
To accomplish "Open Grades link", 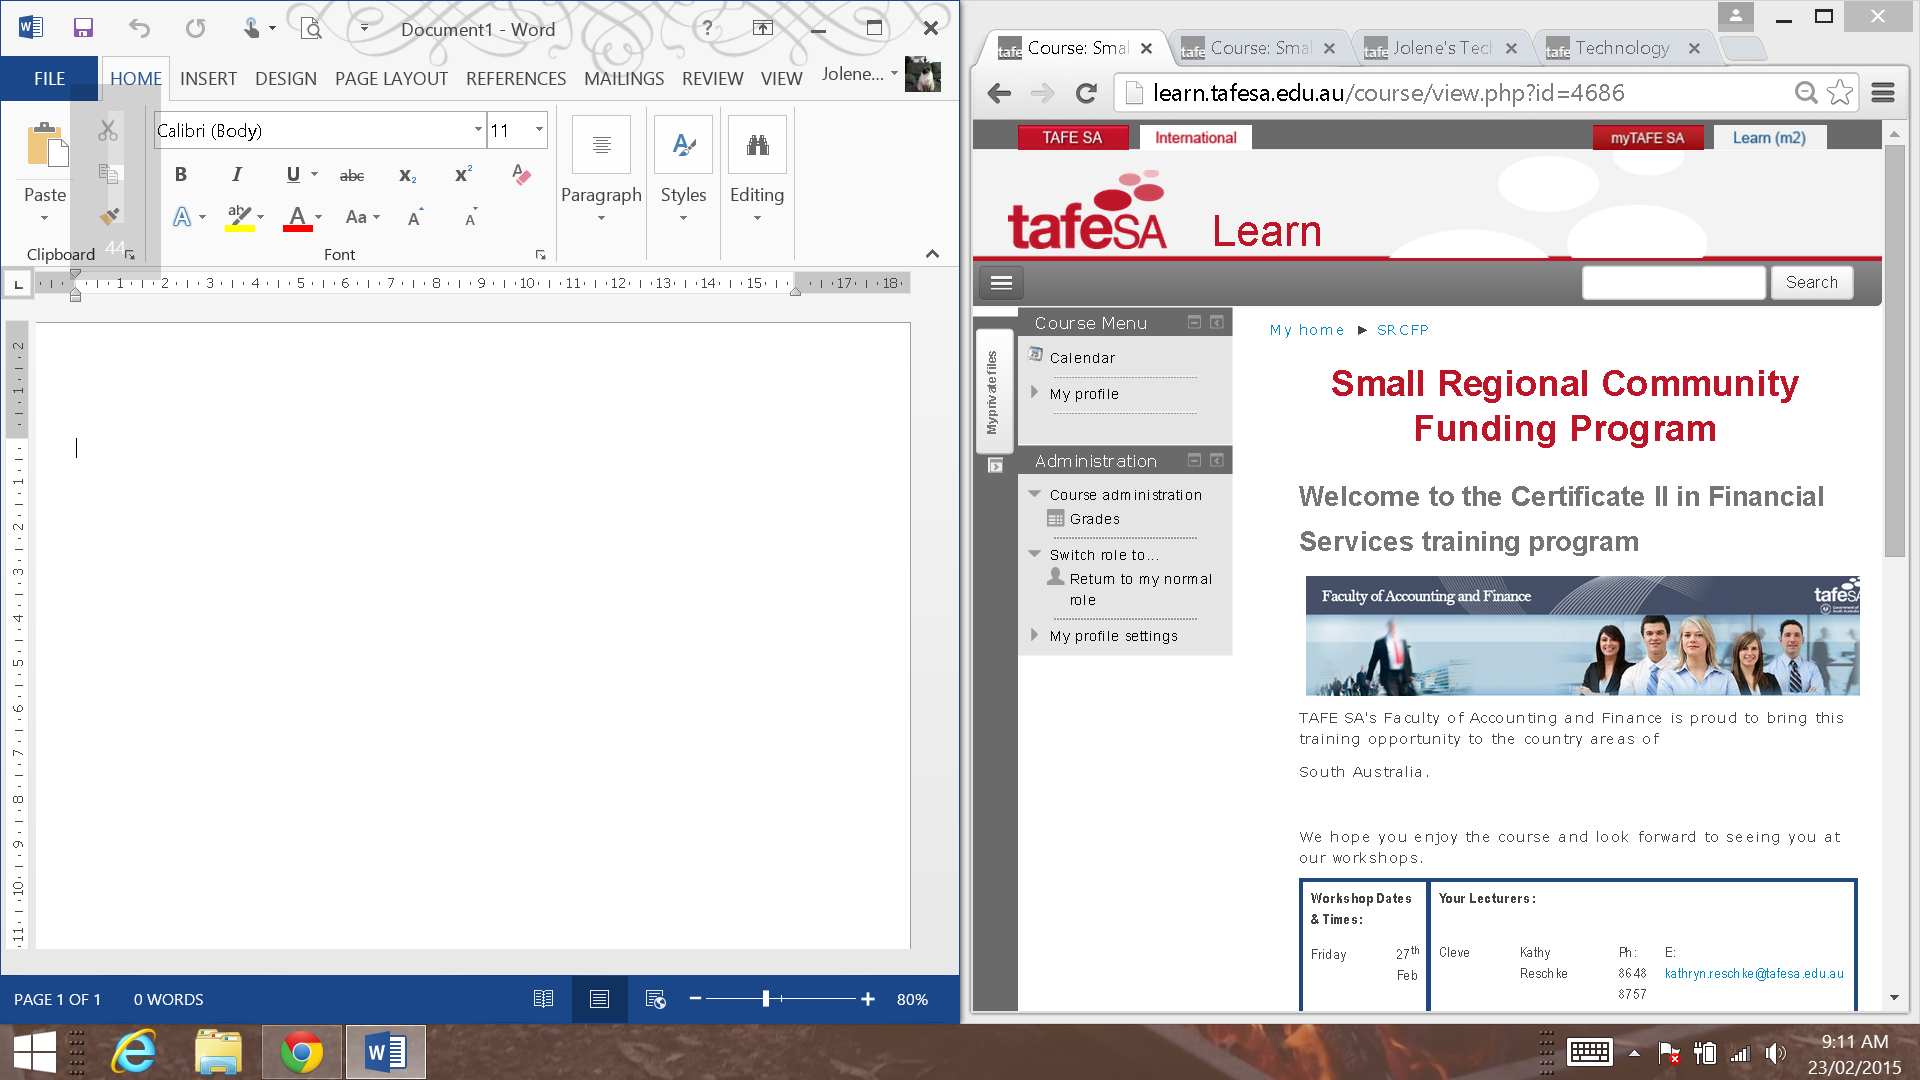I will pyautogui.click(x=1094, y=519).
